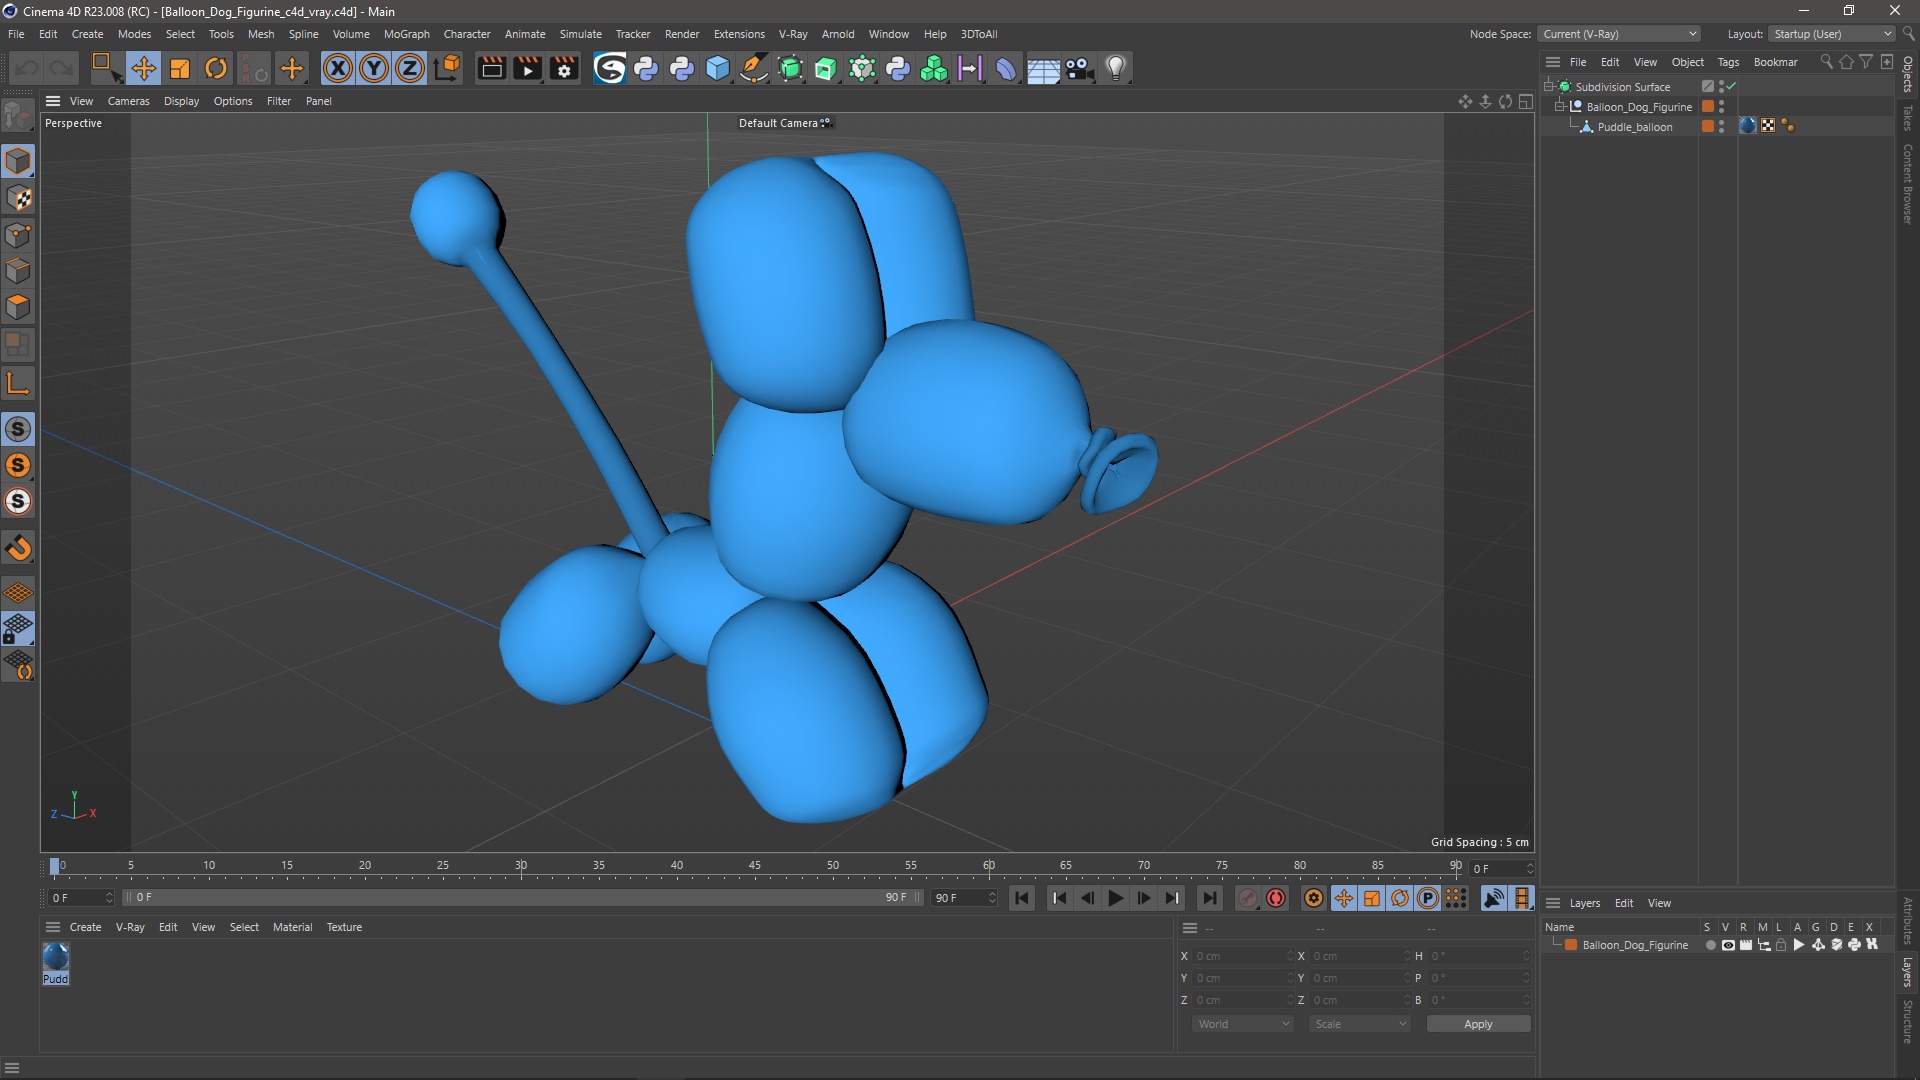Click the Spline Pen tool icon
Screen dimensions: 1920x1080
(x=754, y=68)
